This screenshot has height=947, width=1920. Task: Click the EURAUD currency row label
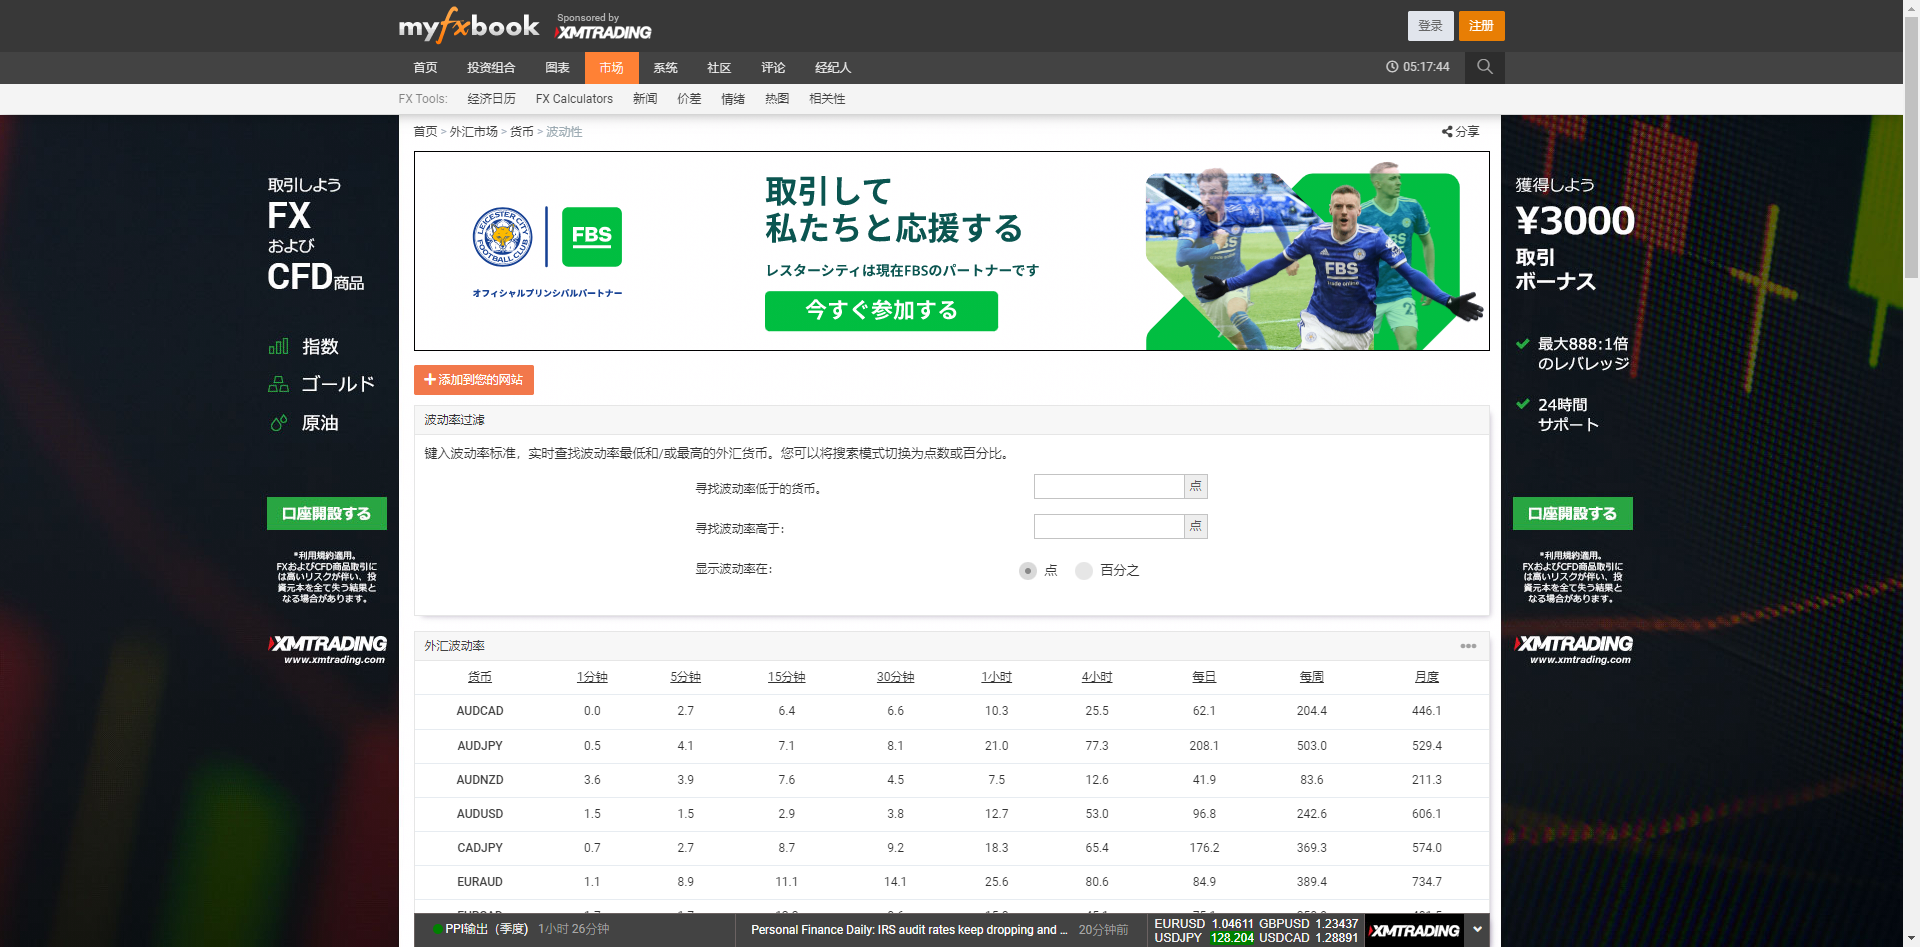[x=480, y=882]
